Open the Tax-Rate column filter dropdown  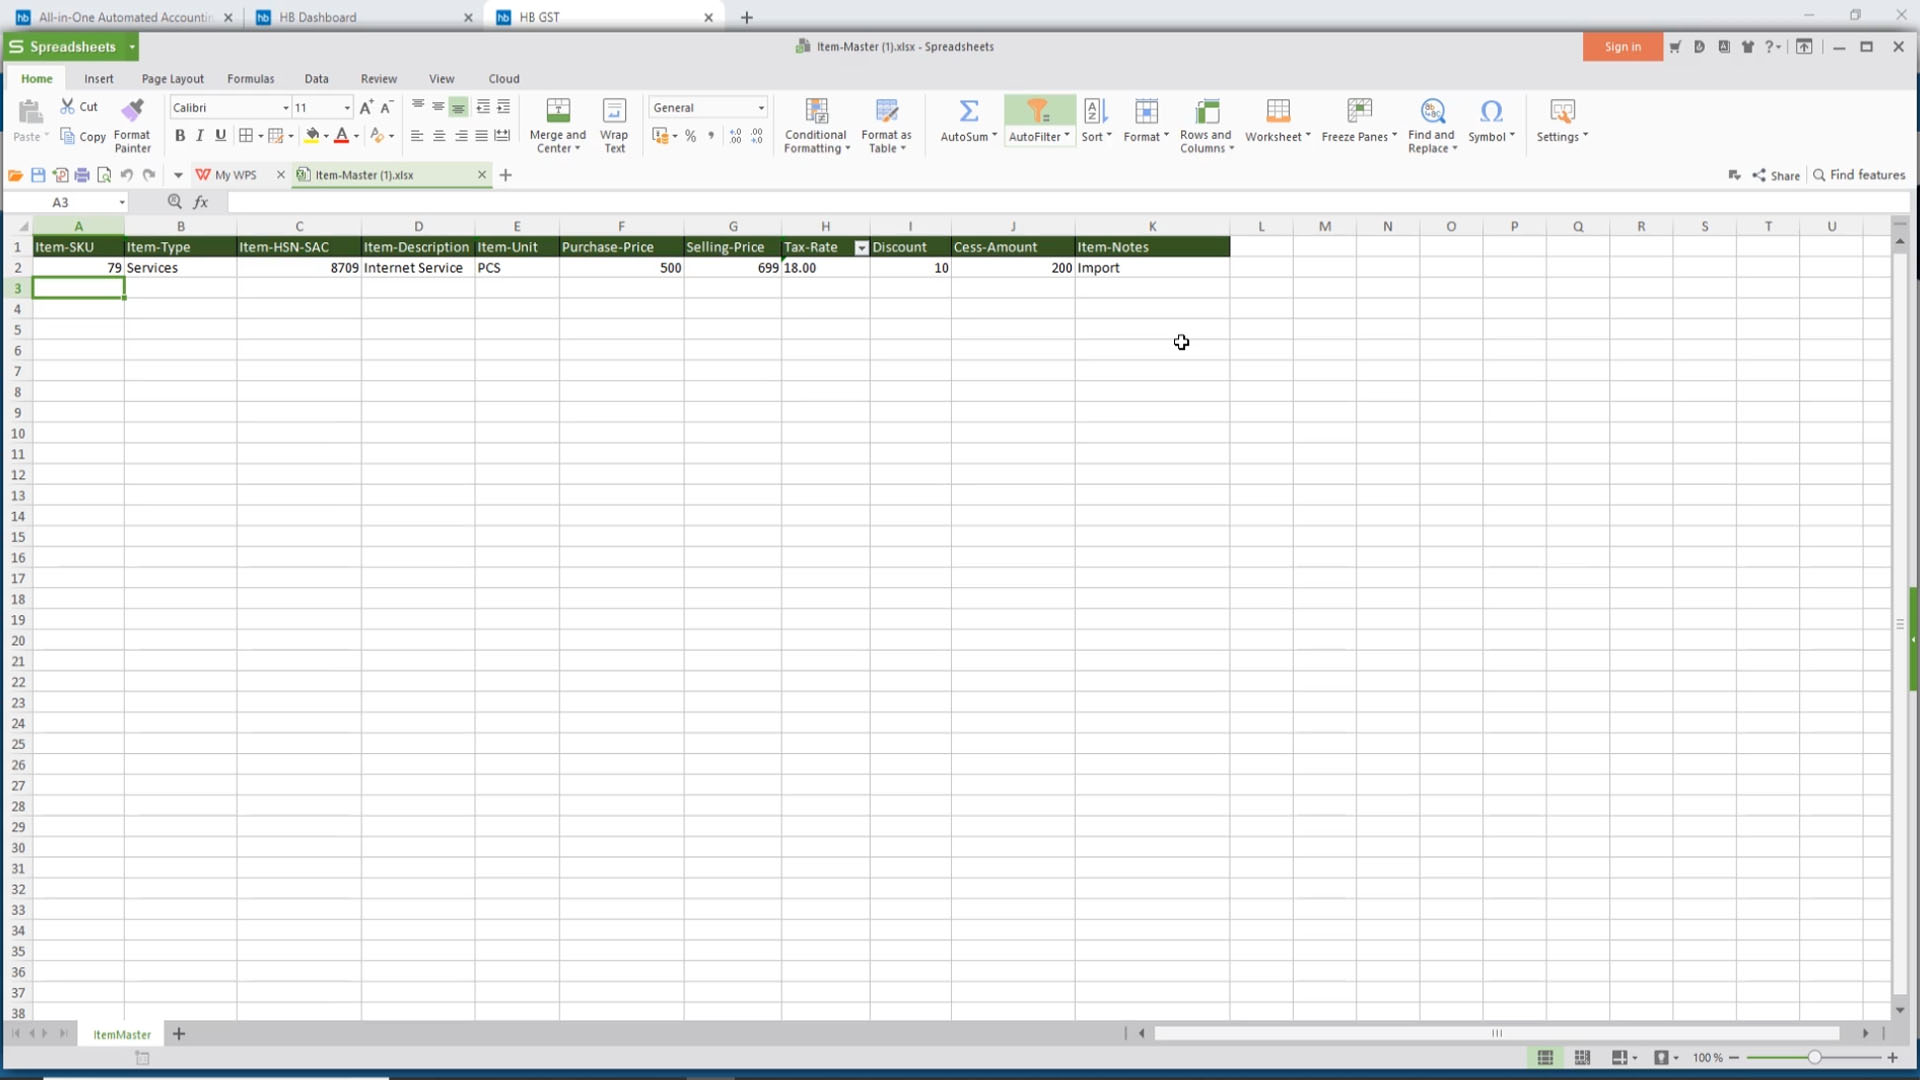pyautogui.click(x=861, y=248)
